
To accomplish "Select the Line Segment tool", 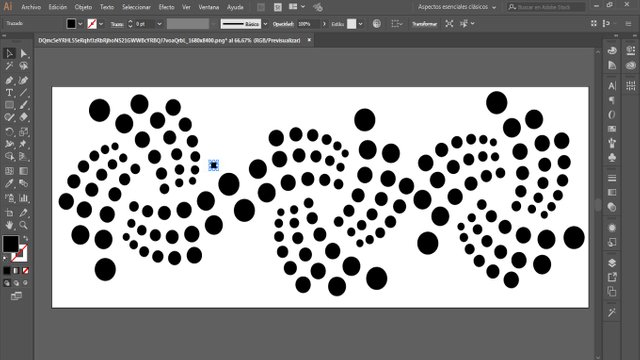I will tap(23, 93).
